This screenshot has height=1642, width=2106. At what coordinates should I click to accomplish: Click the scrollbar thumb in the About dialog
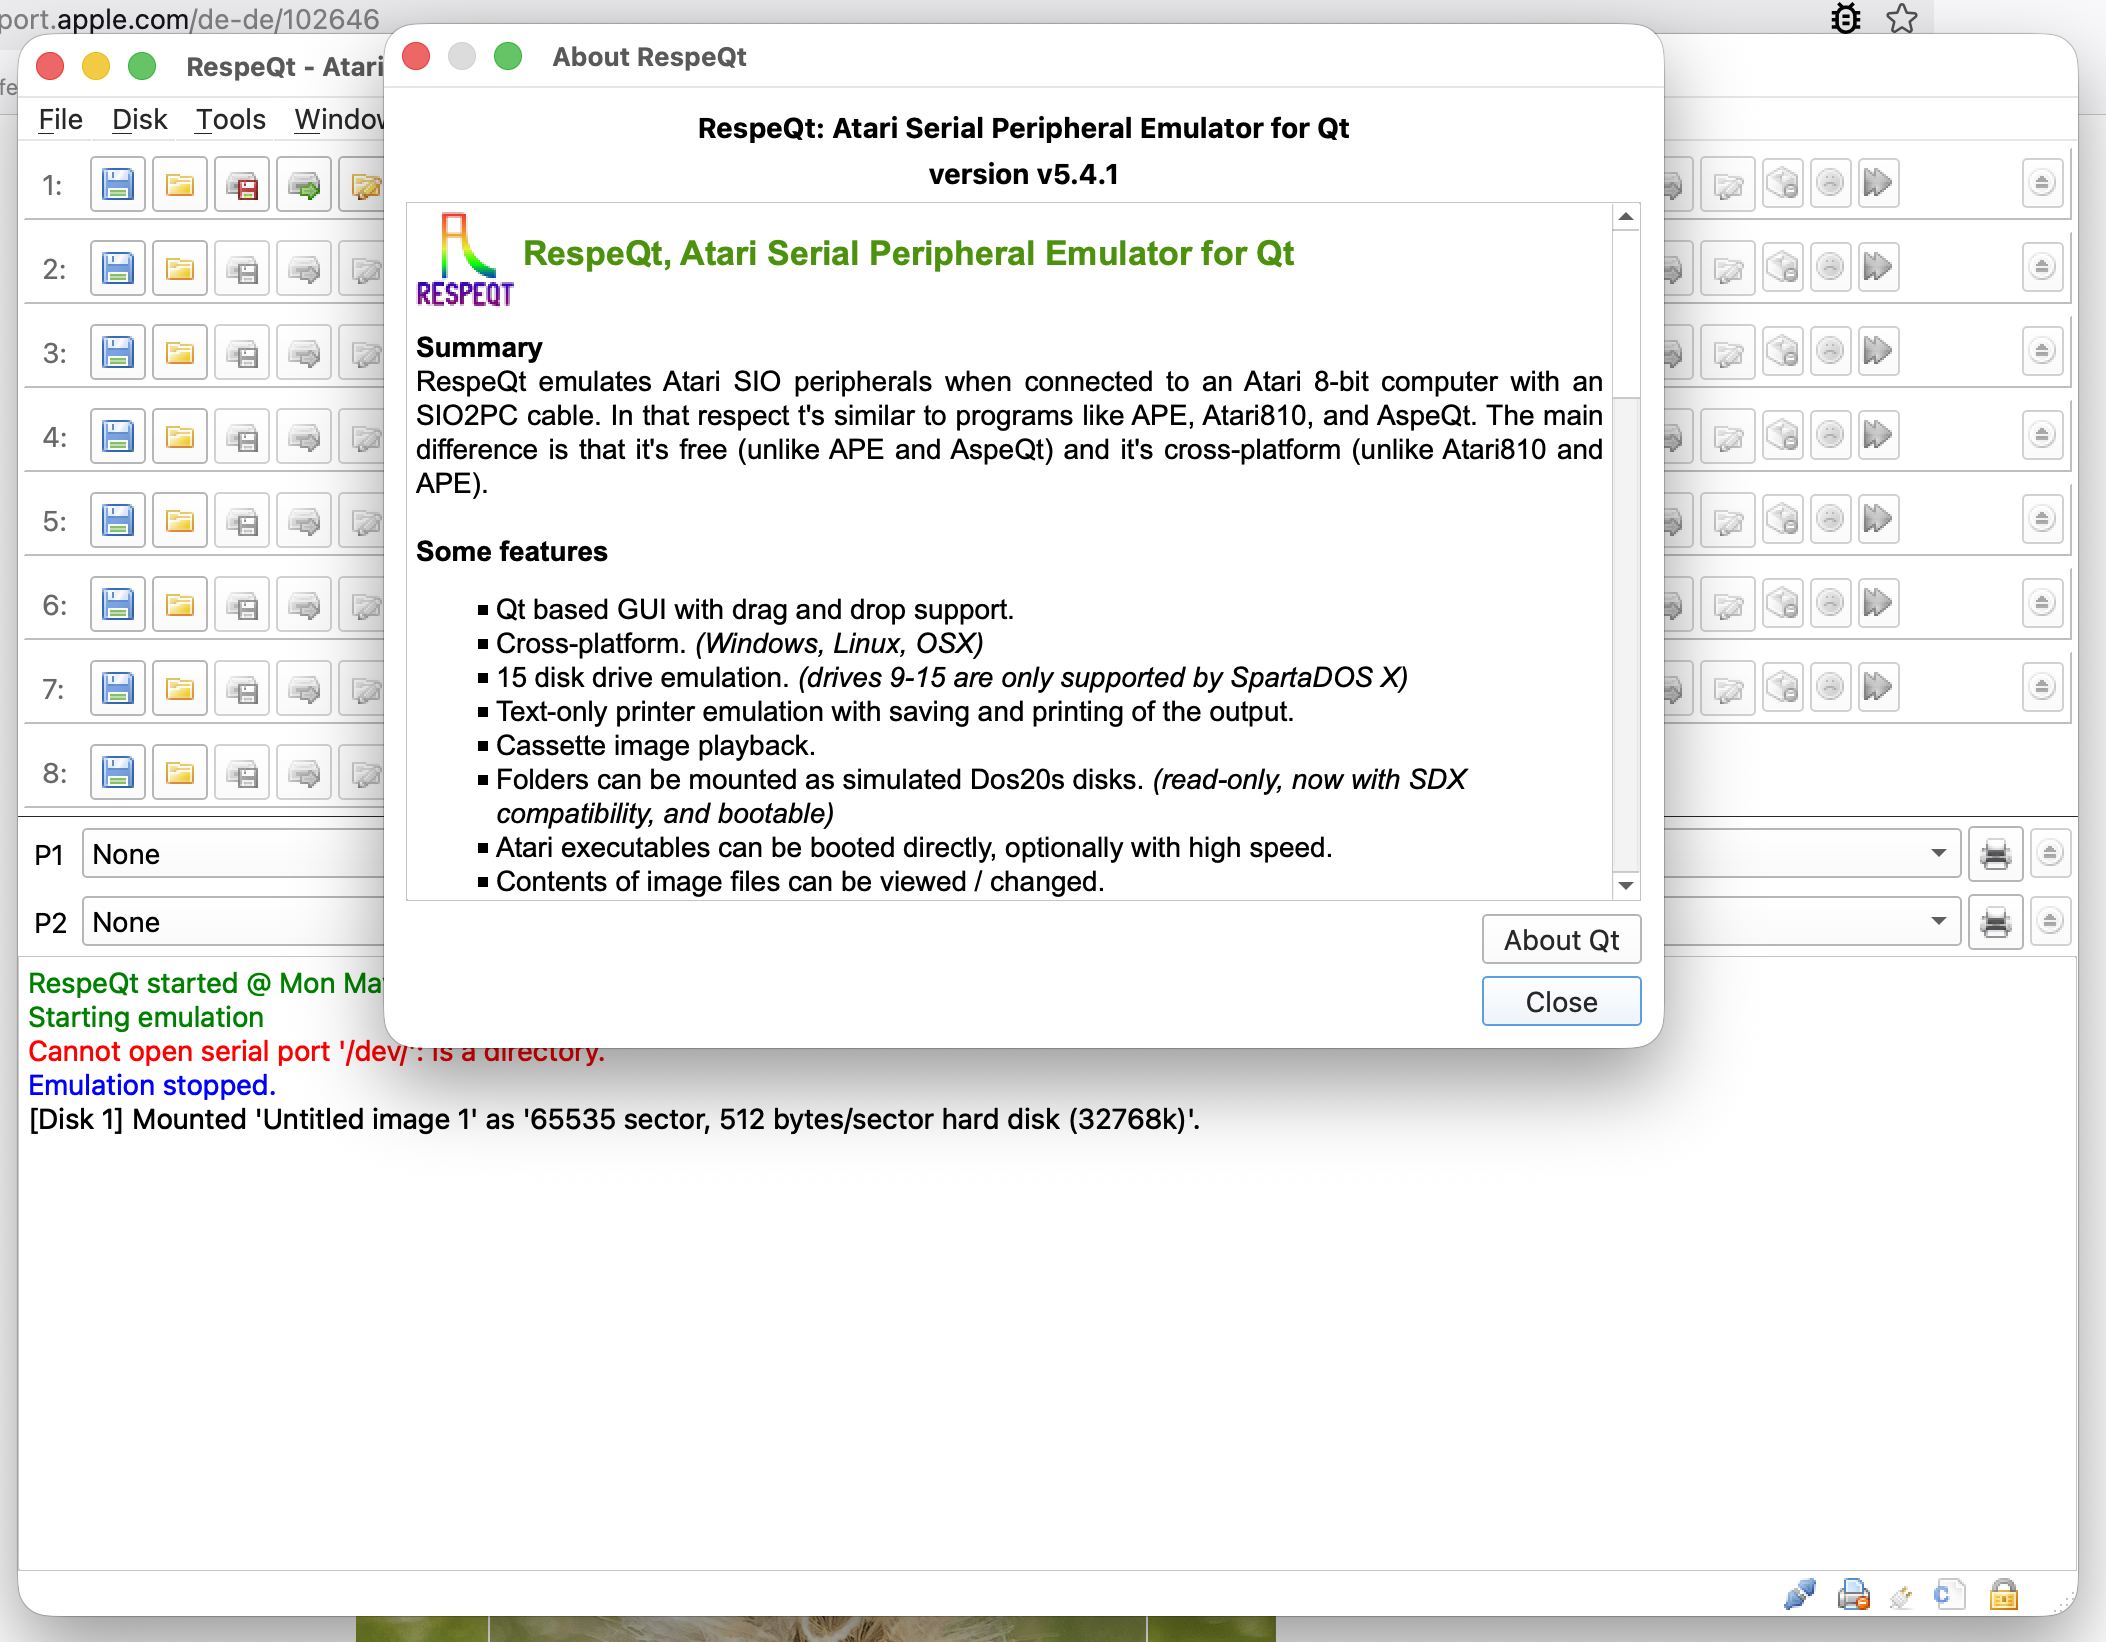coord(1626,314)
